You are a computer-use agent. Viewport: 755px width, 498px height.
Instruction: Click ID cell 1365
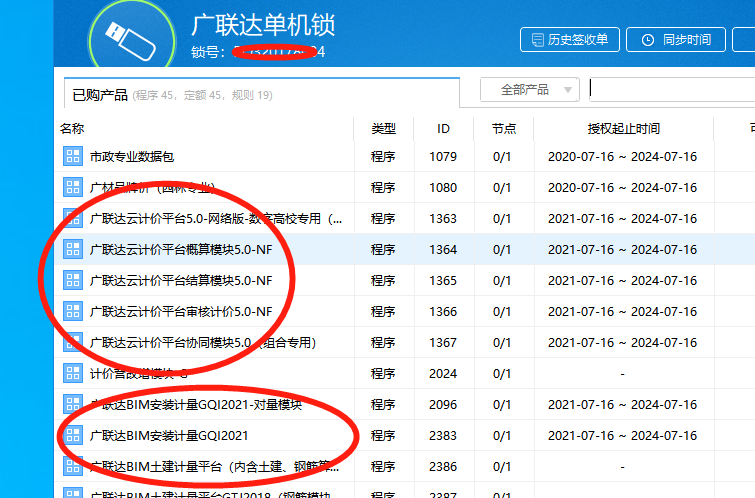pos(443,280)
